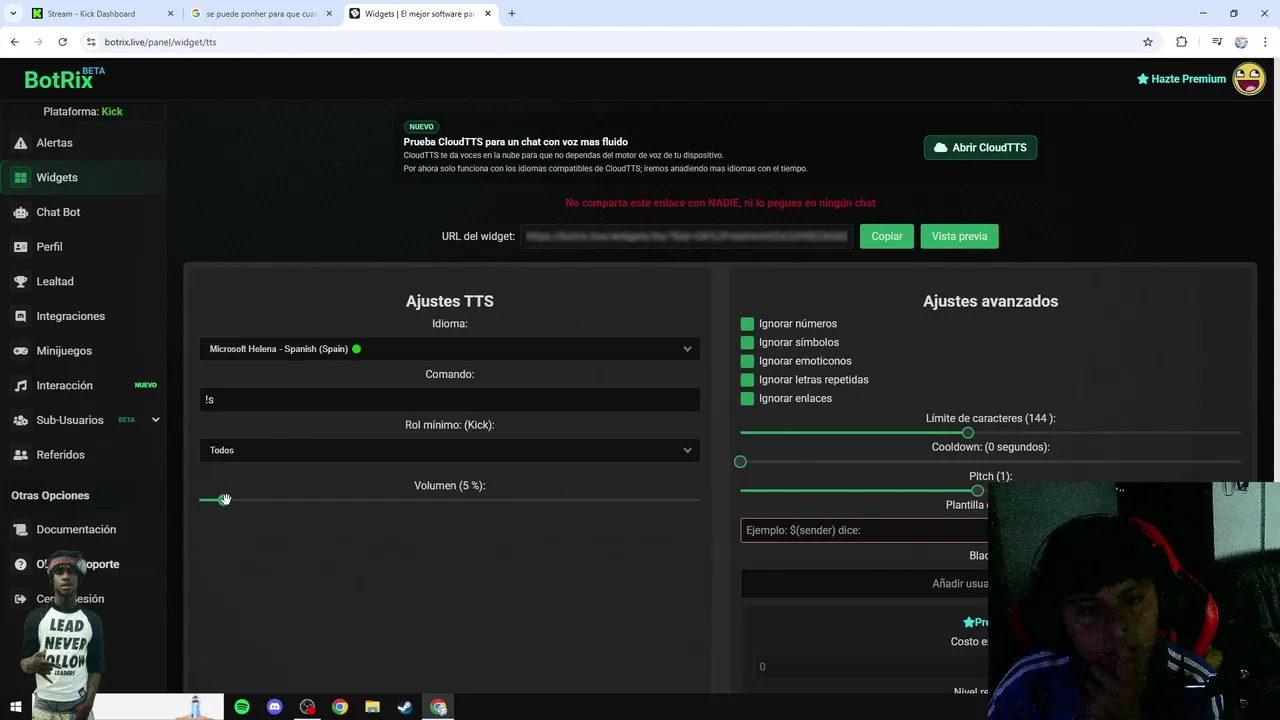The height and width of the screenshot is (720, 1280).
Task: Bookmark this page with the star icon
Action: point(1148,42)
